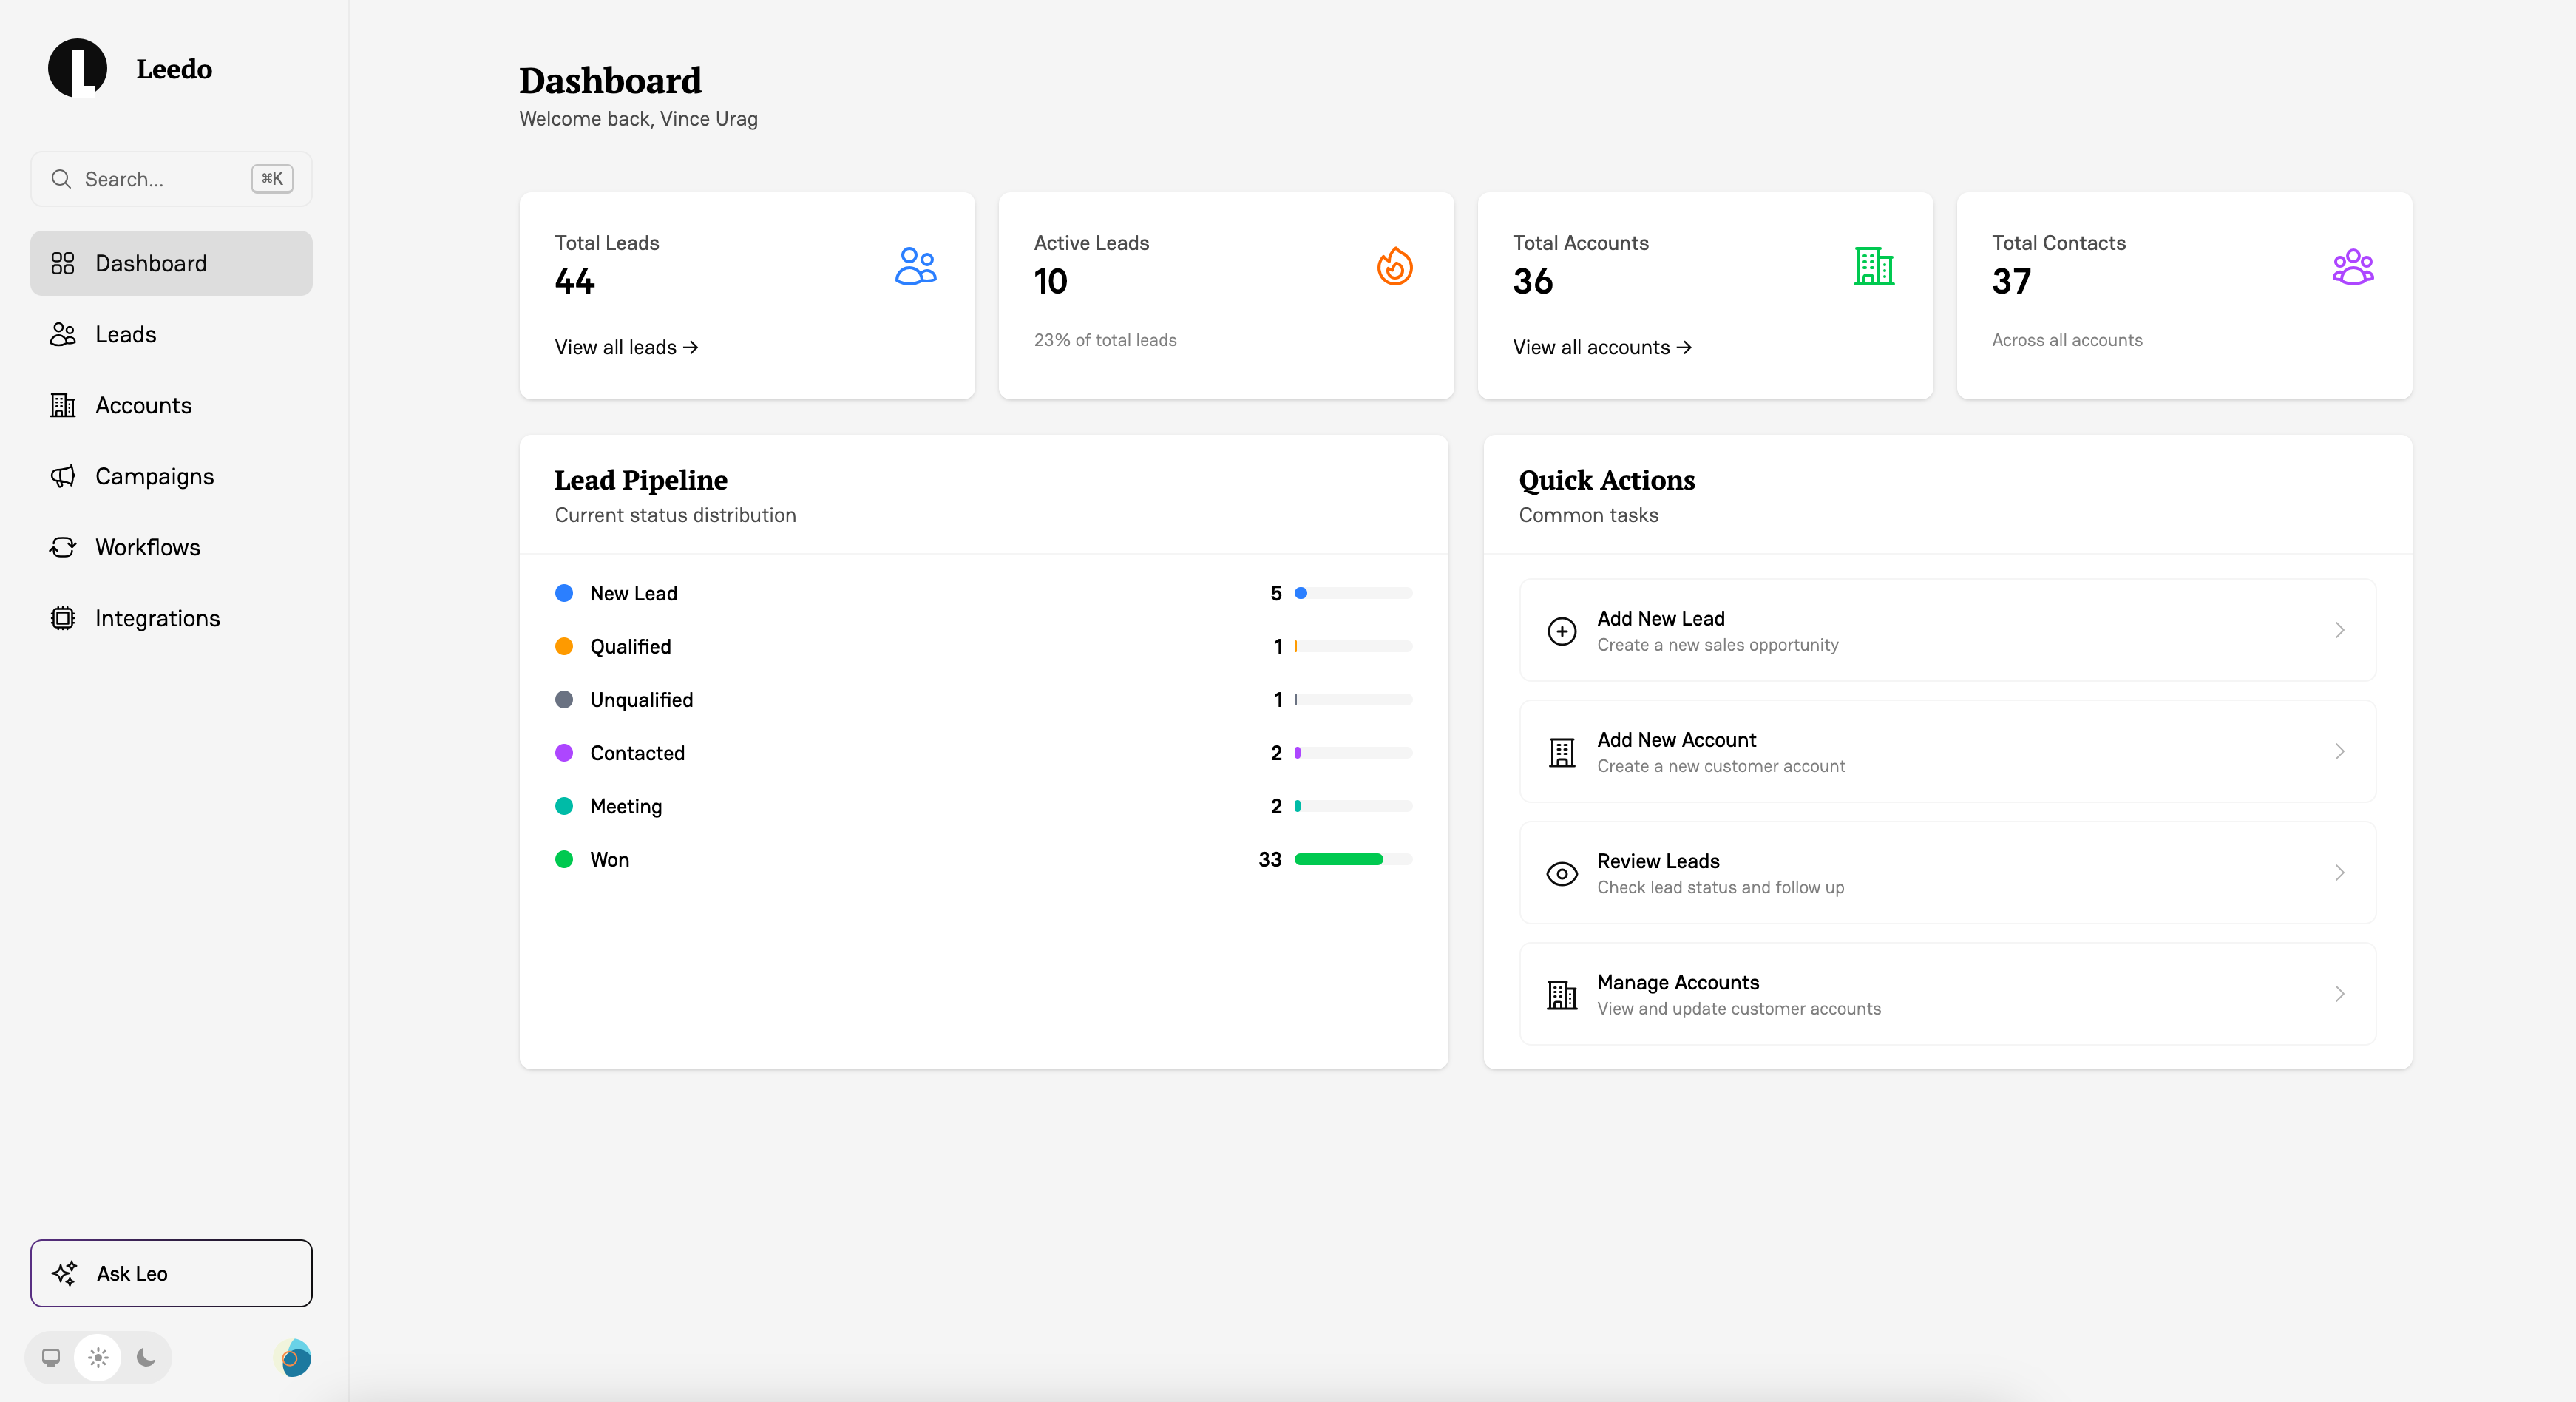Click the Campaigns megaphone icon
2576x1402 pixels.
(x=63, y=476)
